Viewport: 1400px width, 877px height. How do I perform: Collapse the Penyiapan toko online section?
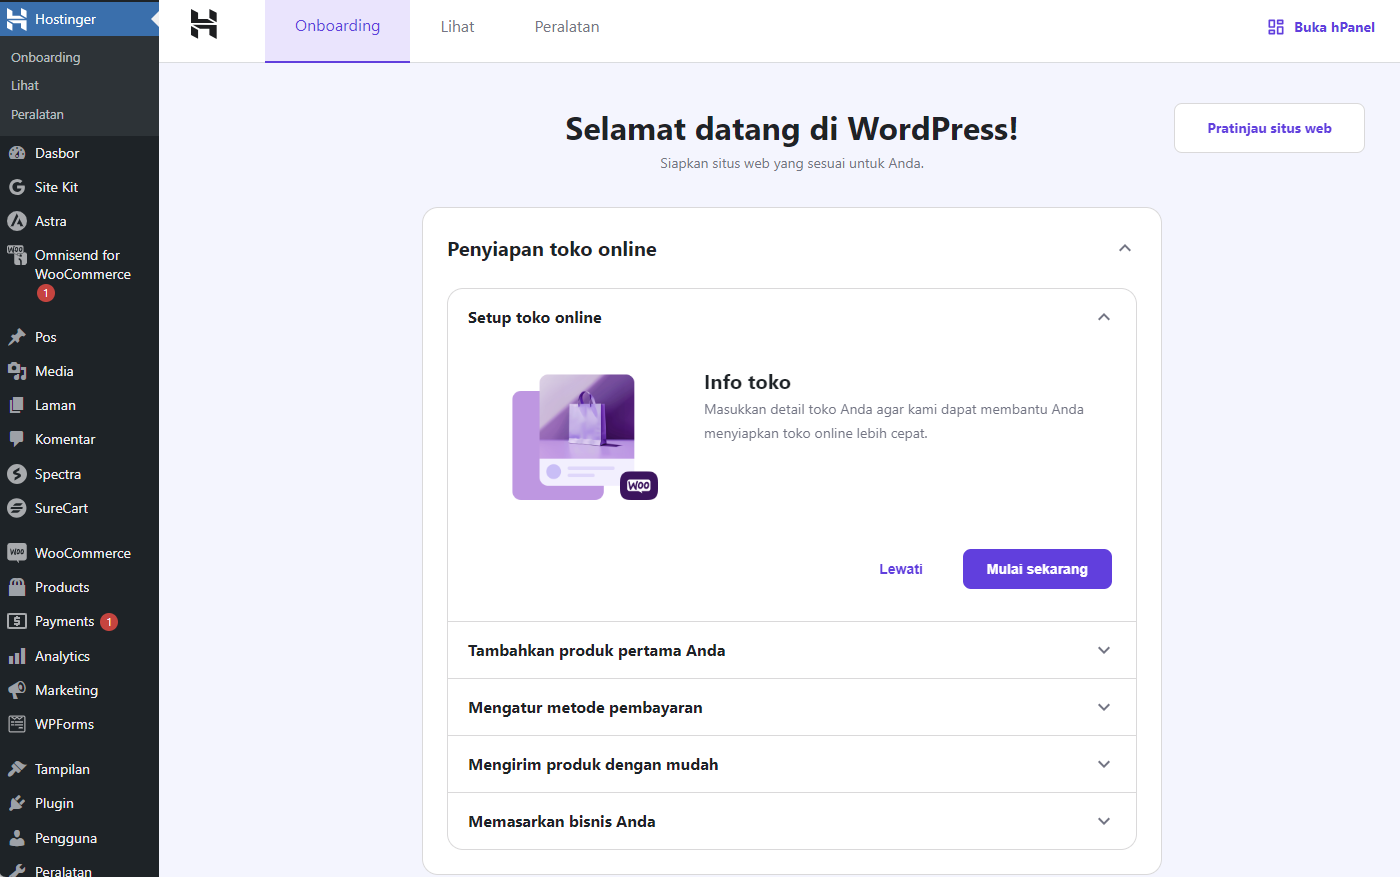1124,248
